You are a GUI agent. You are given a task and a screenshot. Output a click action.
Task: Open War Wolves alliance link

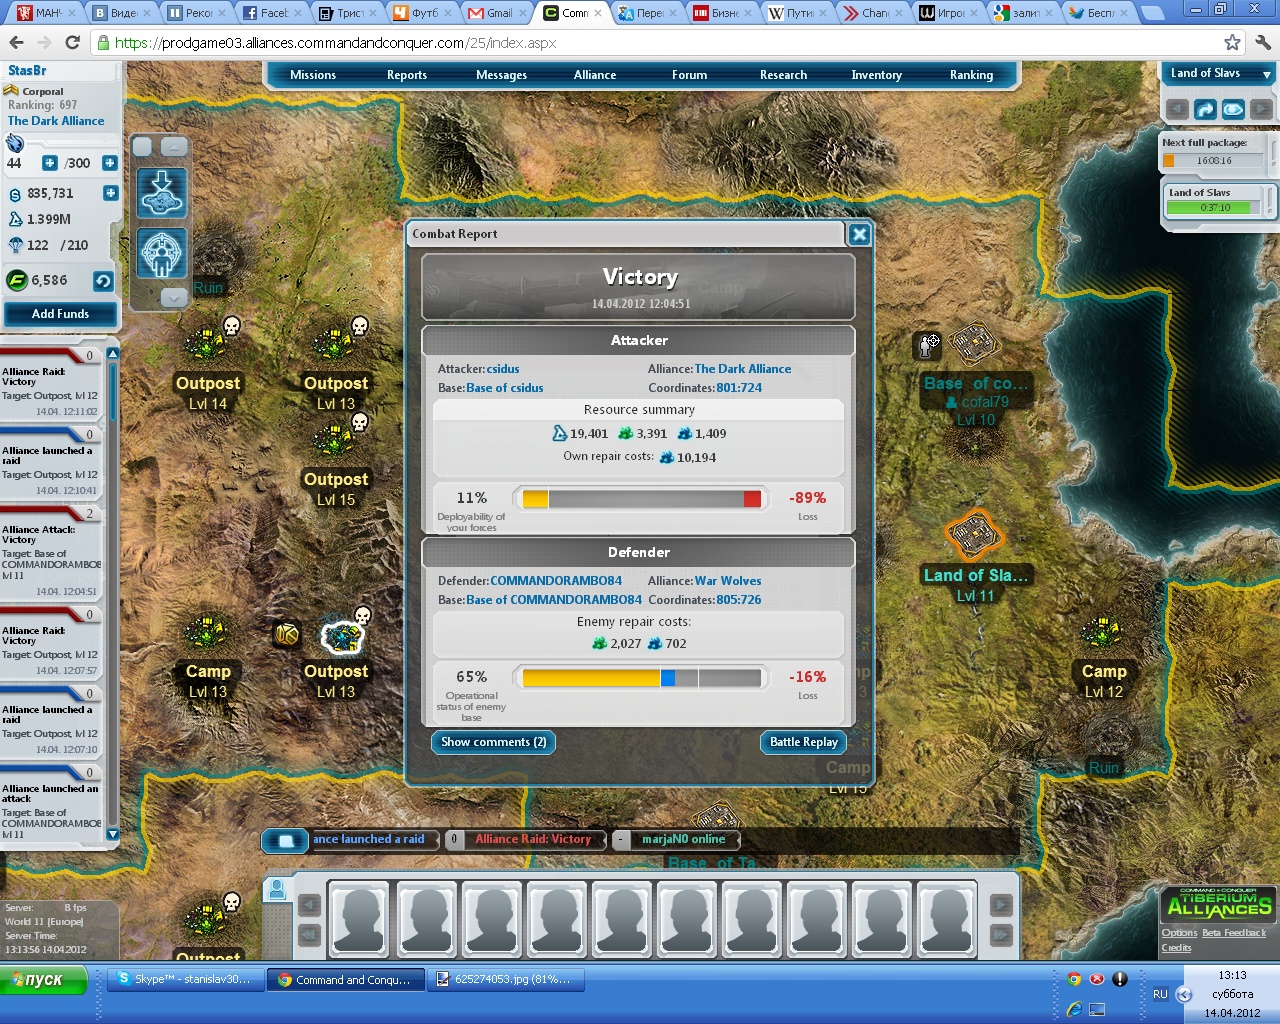click(728, 581)
